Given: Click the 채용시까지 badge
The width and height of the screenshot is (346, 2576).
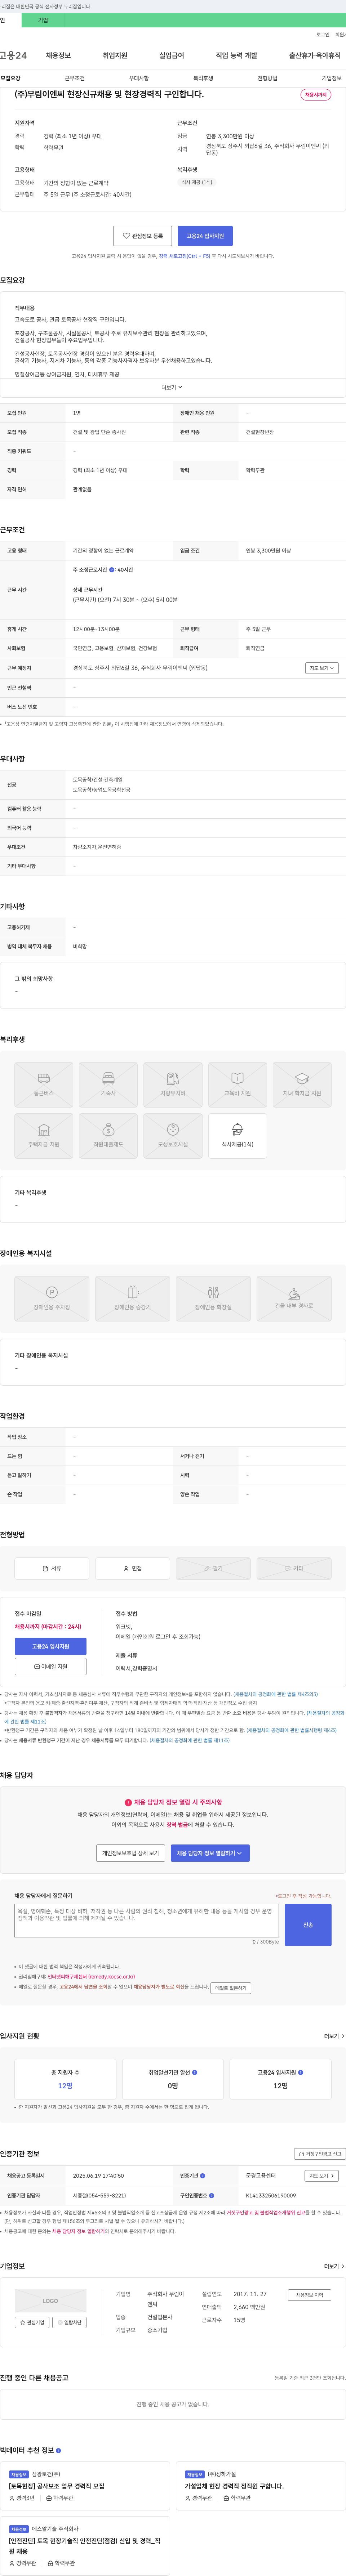Looking at the screenshot, I should click(316, 95).
